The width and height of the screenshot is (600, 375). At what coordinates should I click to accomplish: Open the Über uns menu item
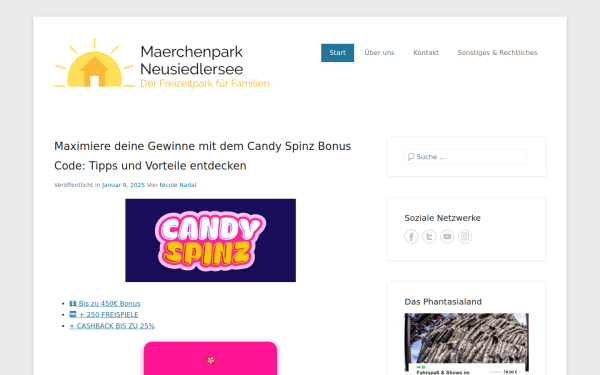[379, 53]
